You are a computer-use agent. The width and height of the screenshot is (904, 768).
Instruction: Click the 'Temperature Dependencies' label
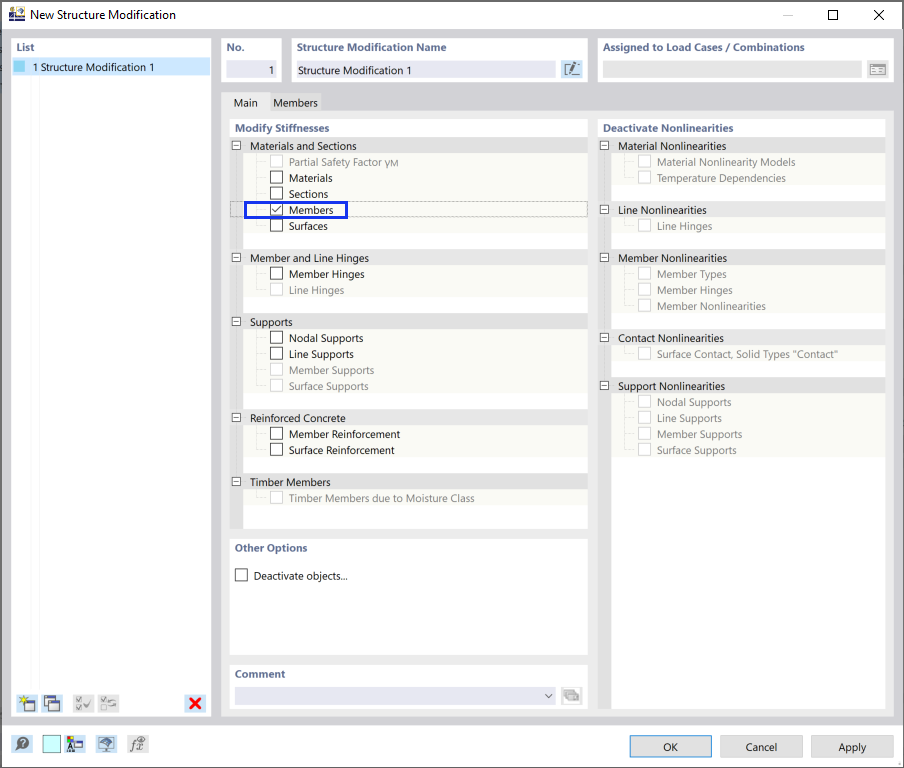(x=721, y=178)
